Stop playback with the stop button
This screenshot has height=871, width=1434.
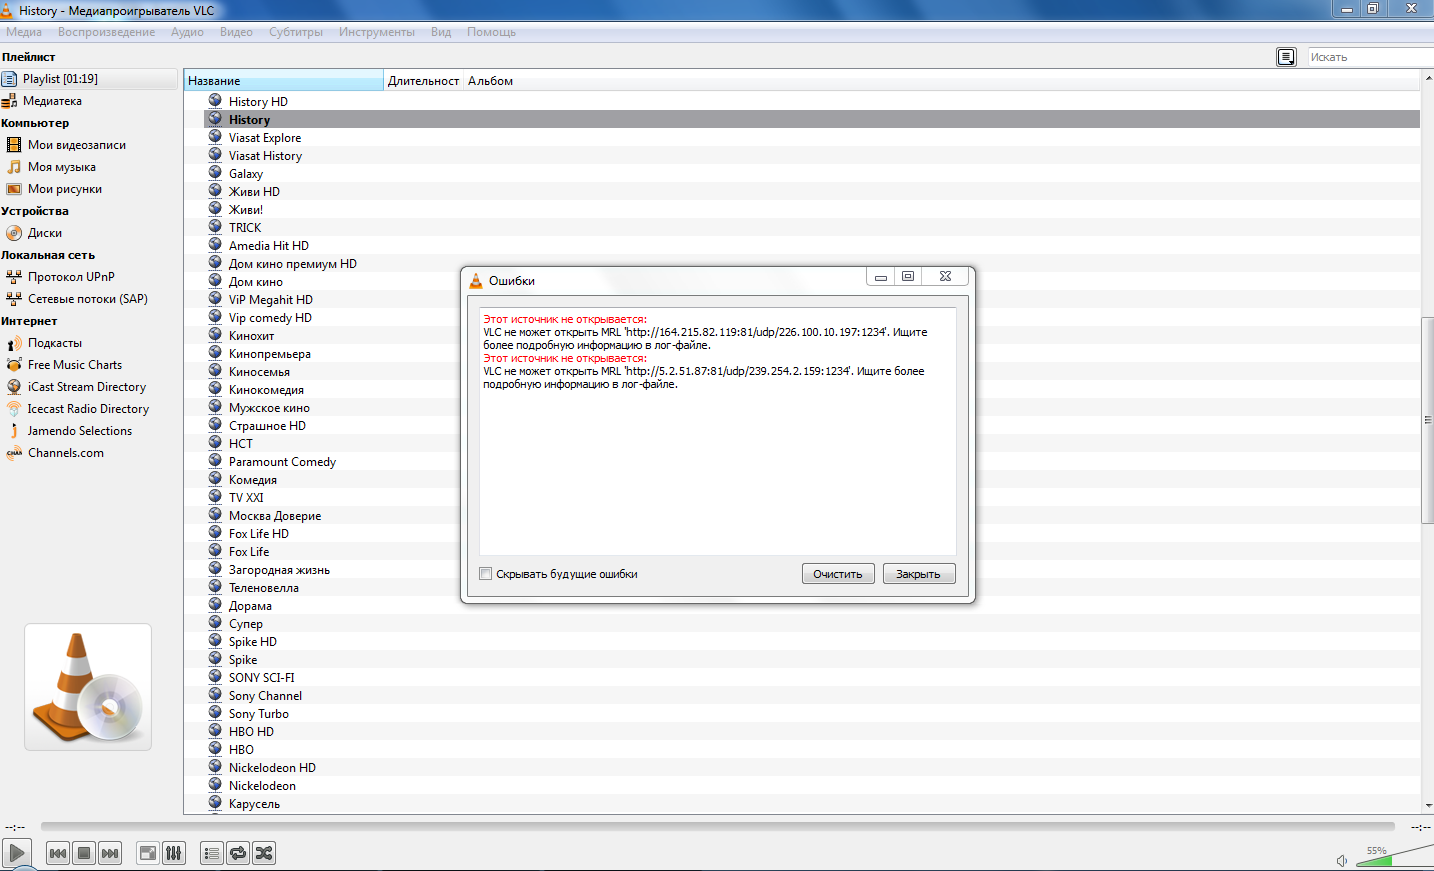point(84,853)
